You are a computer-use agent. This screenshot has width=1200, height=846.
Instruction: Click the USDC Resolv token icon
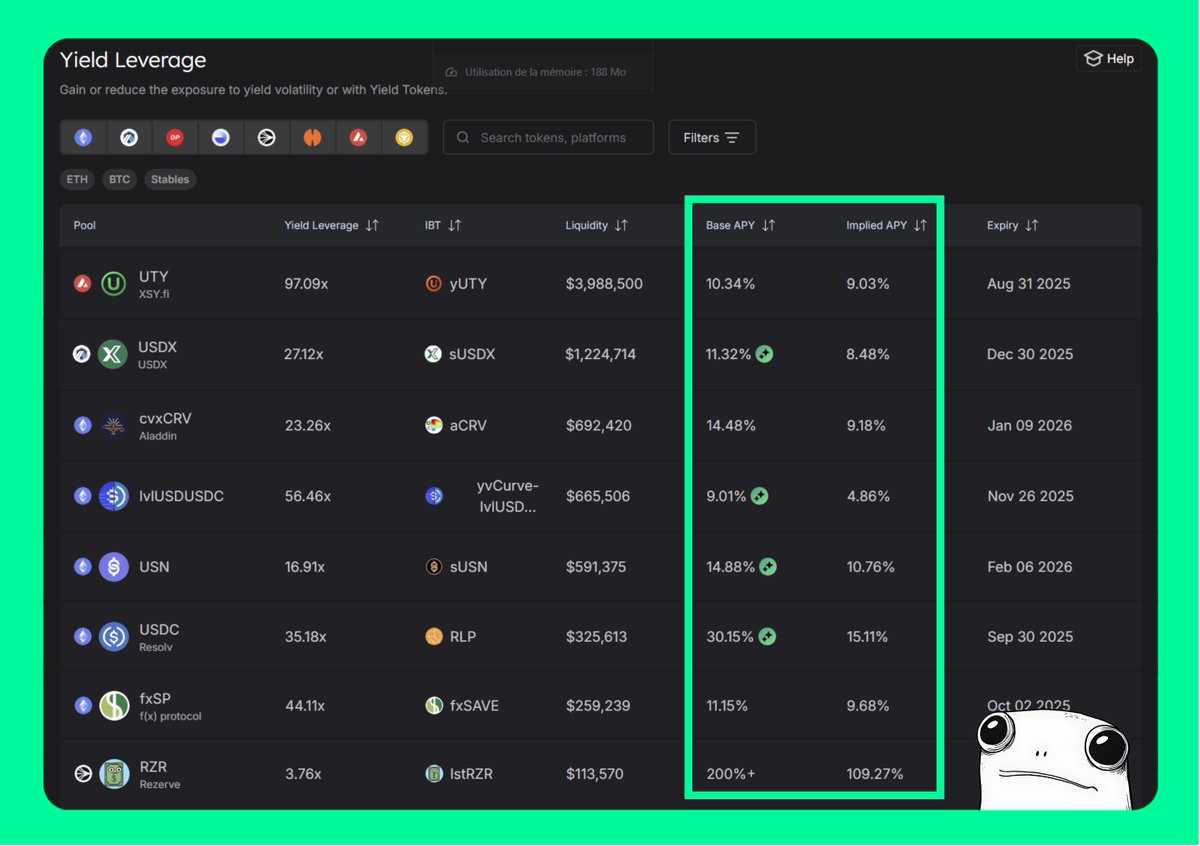coord(113,636)
